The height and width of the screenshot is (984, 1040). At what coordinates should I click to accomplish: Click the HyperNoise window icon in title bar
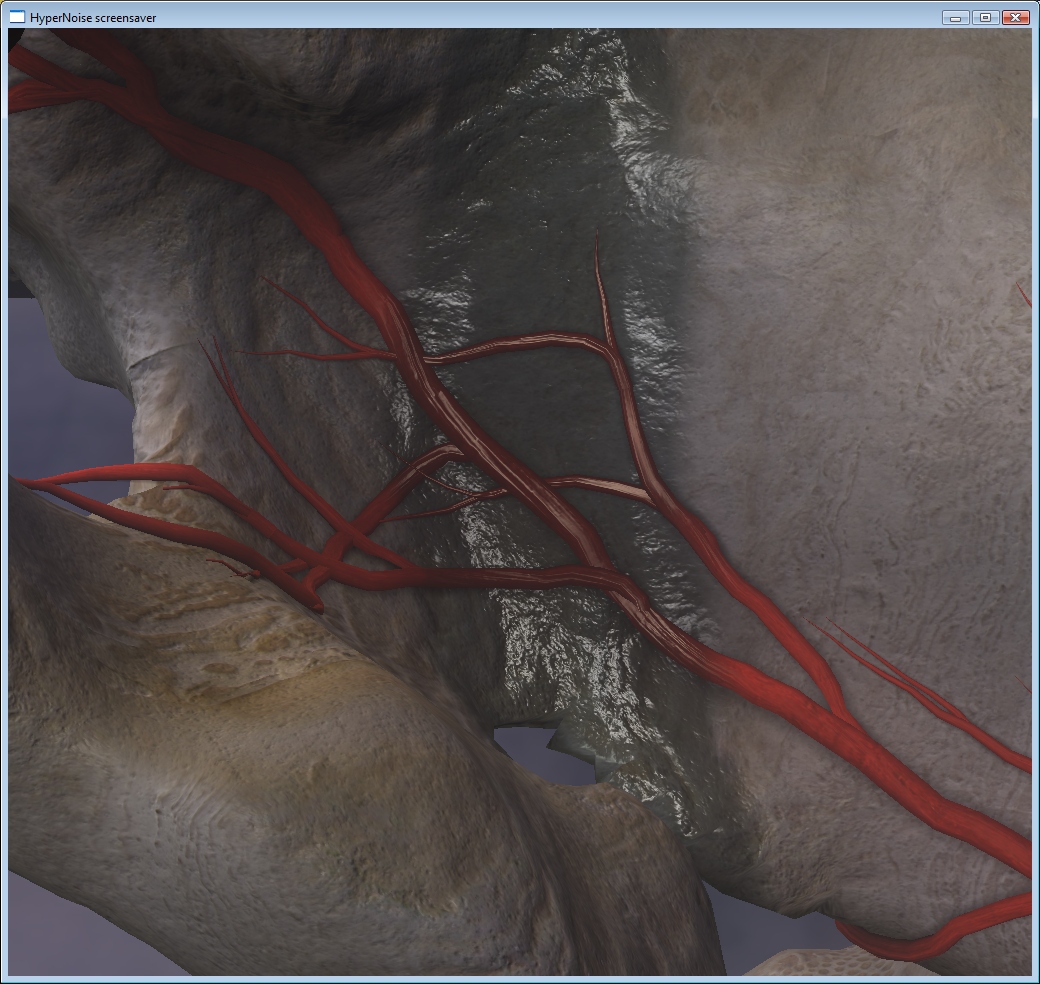click(x=17, y=17)
